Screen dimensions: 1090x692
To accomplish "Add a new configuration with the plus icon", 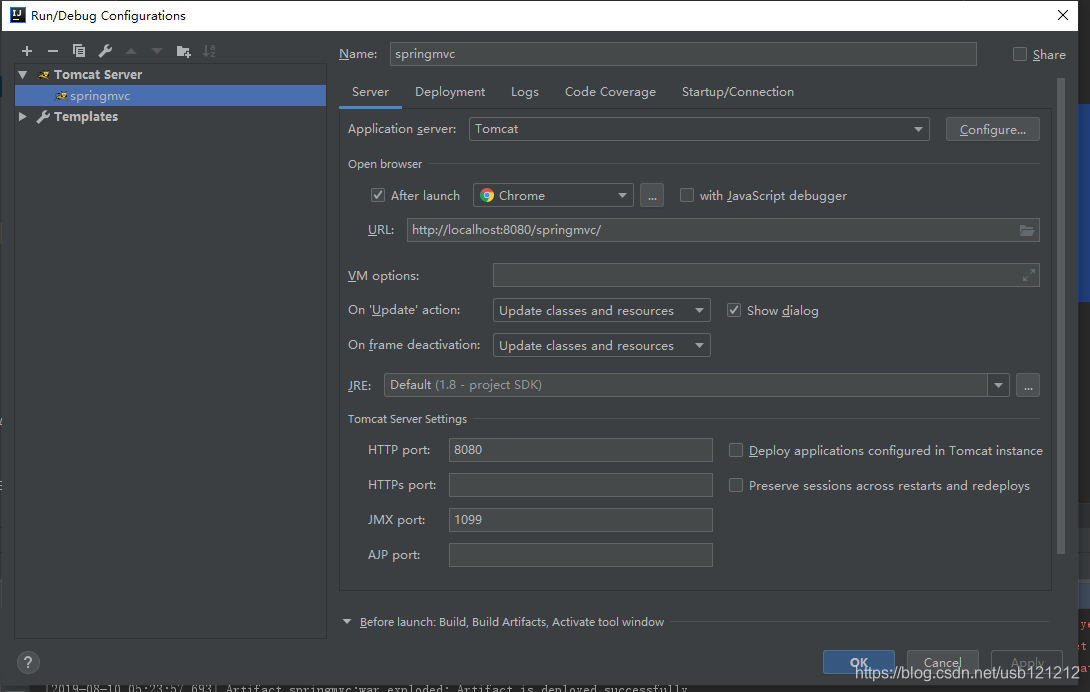I will pyautogui.click(x=27, y=51).
